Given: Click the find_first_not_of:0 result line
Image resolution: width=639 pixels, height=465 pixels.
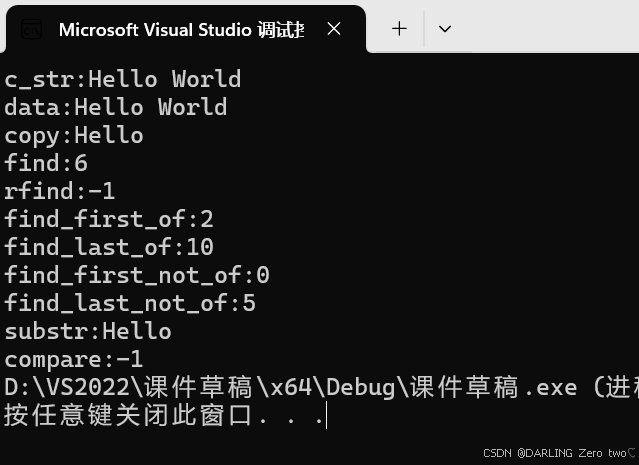Looking at the screenshot, I should click(137, 275).
